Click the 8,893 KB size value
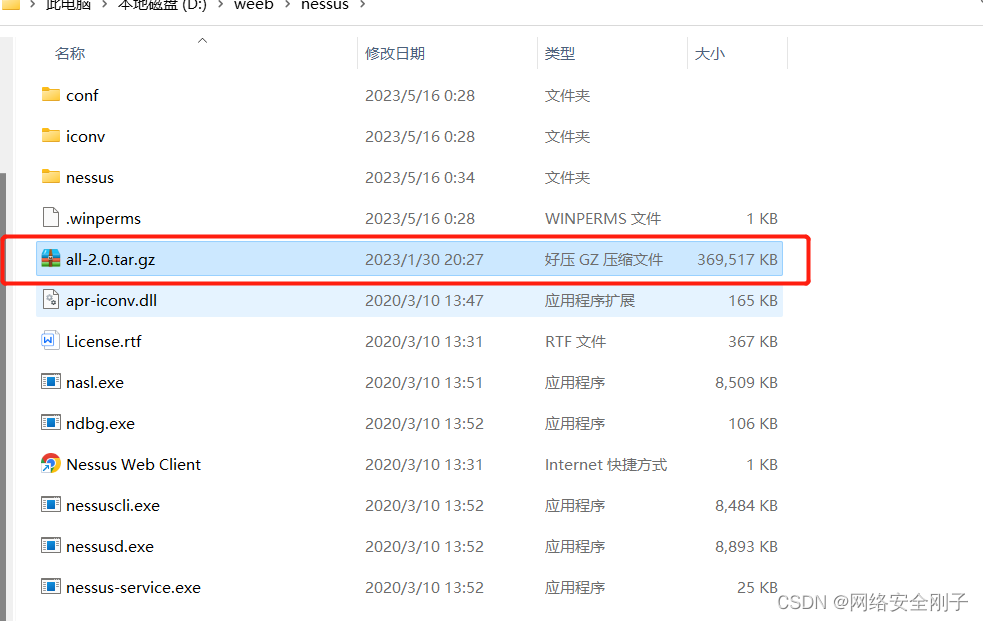Viewport: 983px width, 621px height. point(747,547)
